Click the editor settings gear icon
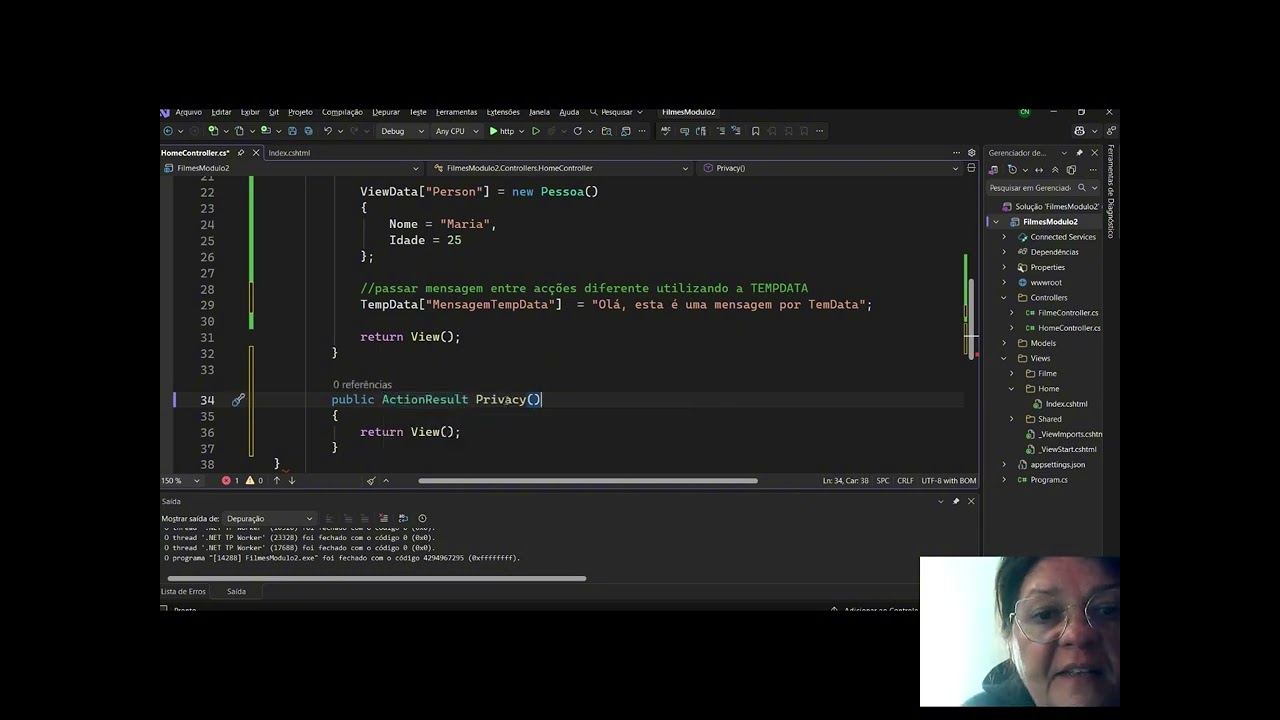The image size is (1280, 720). [x=971, y=153]
